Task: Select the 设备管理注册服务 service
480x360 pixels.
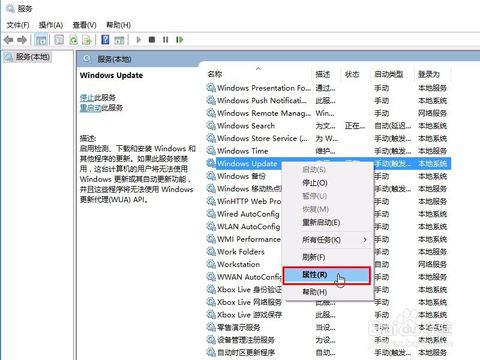Action: point(328,340)
